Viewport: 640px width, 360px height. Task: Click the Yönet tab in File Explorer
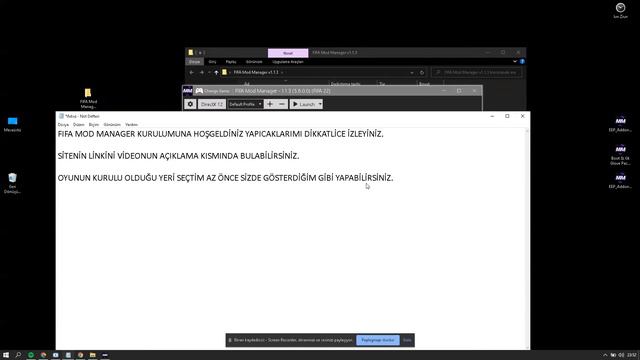click(x=288, y=53)
